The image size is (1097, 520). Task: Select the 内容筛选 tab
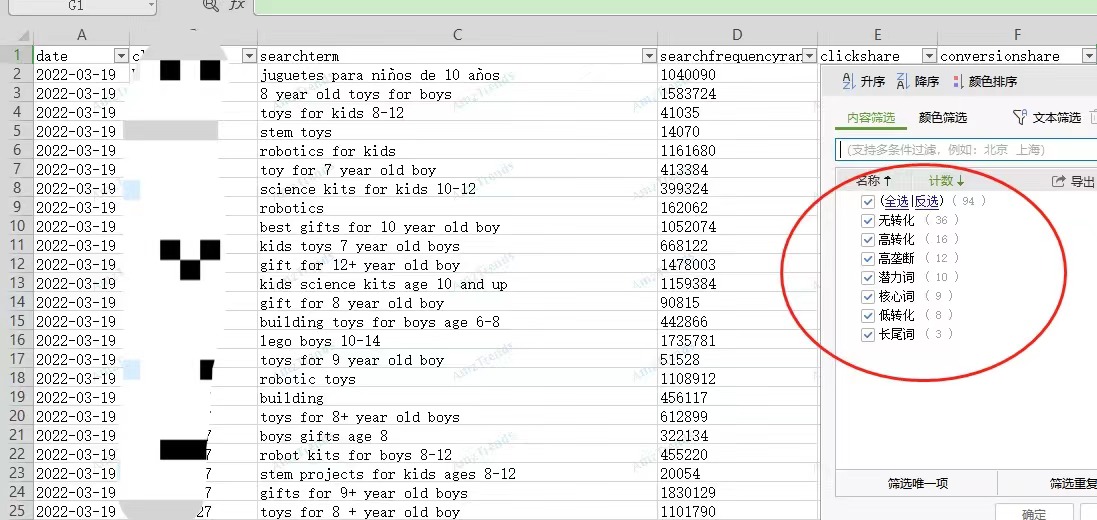(x=871, y=118)
